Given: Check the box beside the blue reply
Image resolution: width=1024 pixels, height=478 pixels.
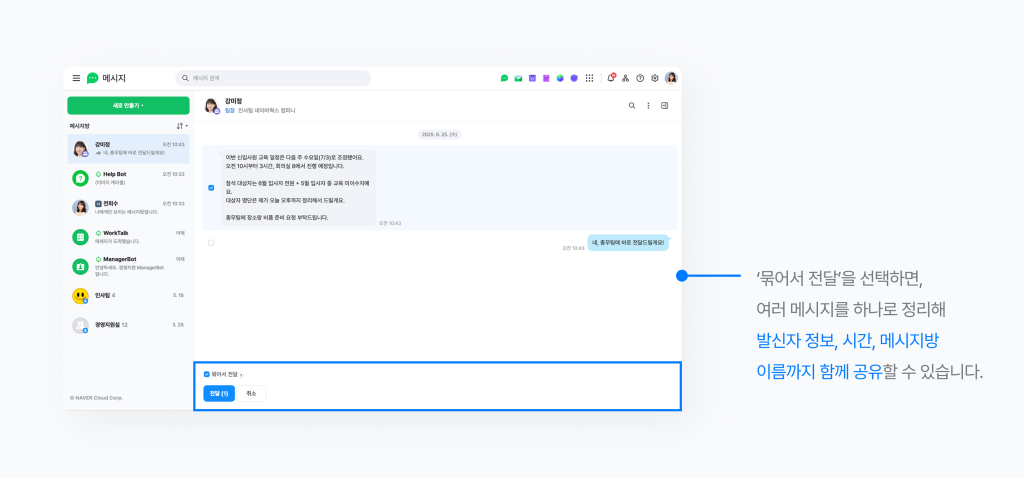Looking at the screenshot, I should coord(211,242).
